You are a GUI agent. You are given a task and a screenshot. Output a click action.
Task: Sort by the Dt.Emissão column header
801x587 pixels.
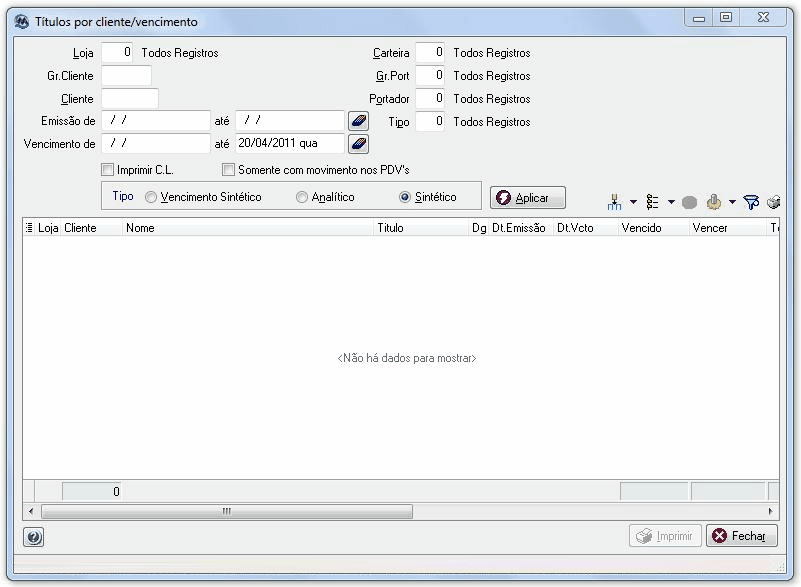[x=522, y=228]
